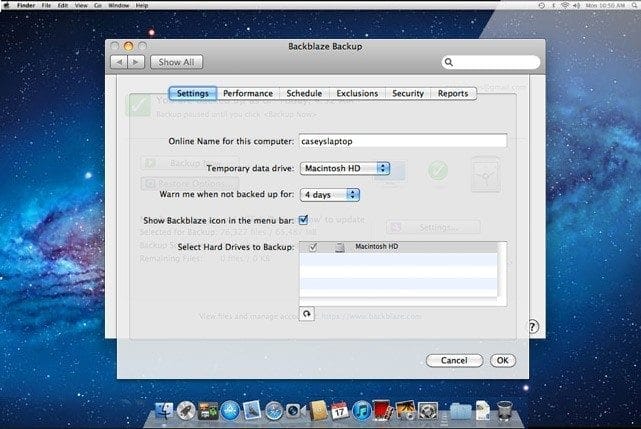641x429 pixels.
Task: Open the Window menu
Action: pos(119,5)
